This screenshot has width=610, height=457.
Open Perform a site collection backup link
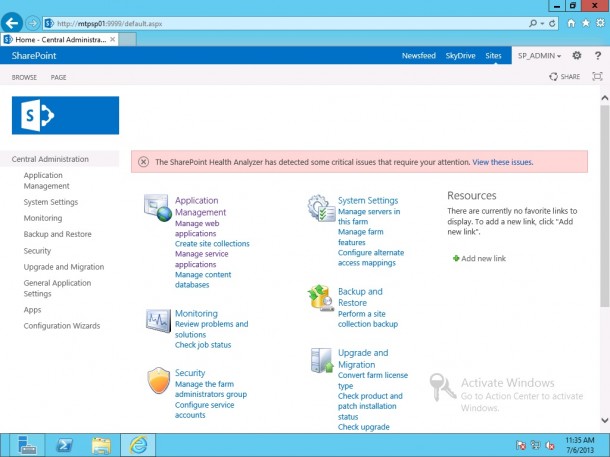[368, 319]
